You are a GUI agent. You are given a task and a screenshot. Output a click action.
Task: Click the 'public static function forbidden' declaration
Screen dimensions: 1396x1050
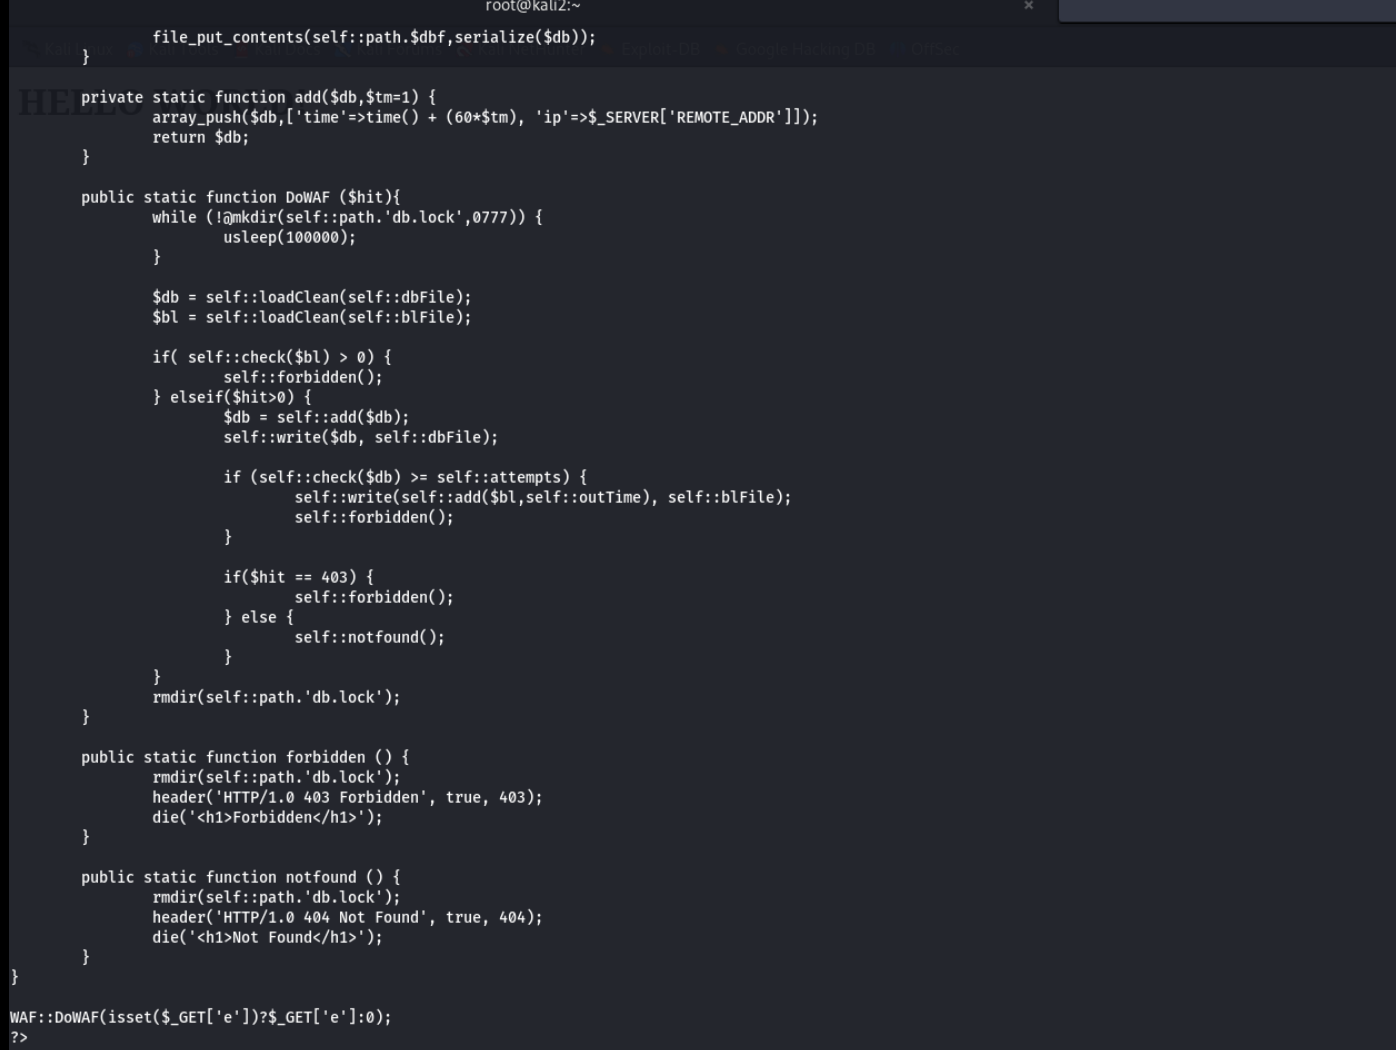point(245,757)
